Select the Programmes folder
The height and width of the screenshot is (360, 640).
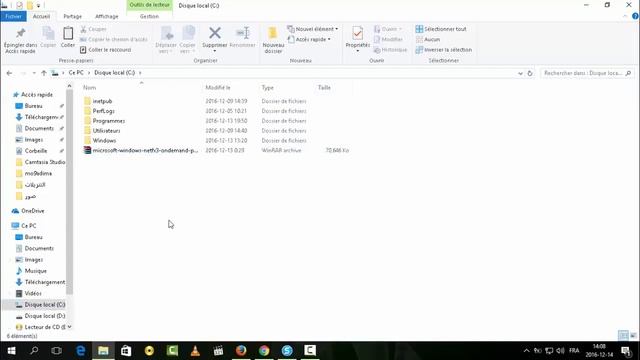(x=109, y=121)
